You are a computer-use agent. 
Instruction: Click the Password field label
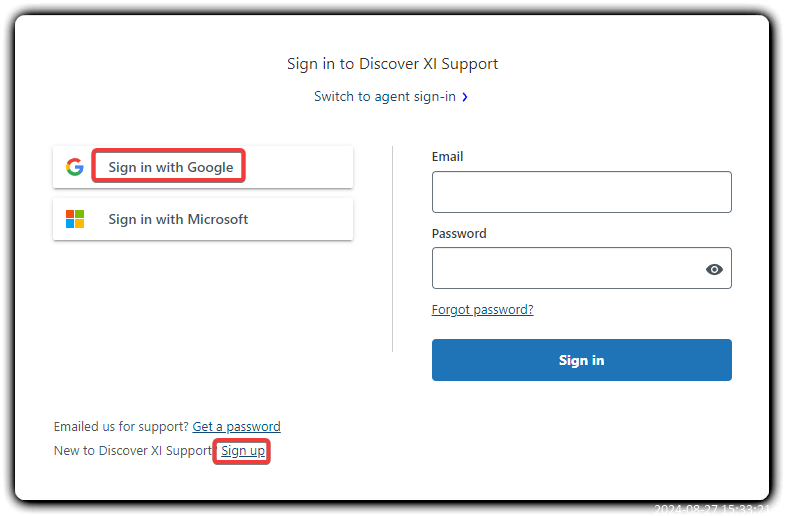click(459, 234)
